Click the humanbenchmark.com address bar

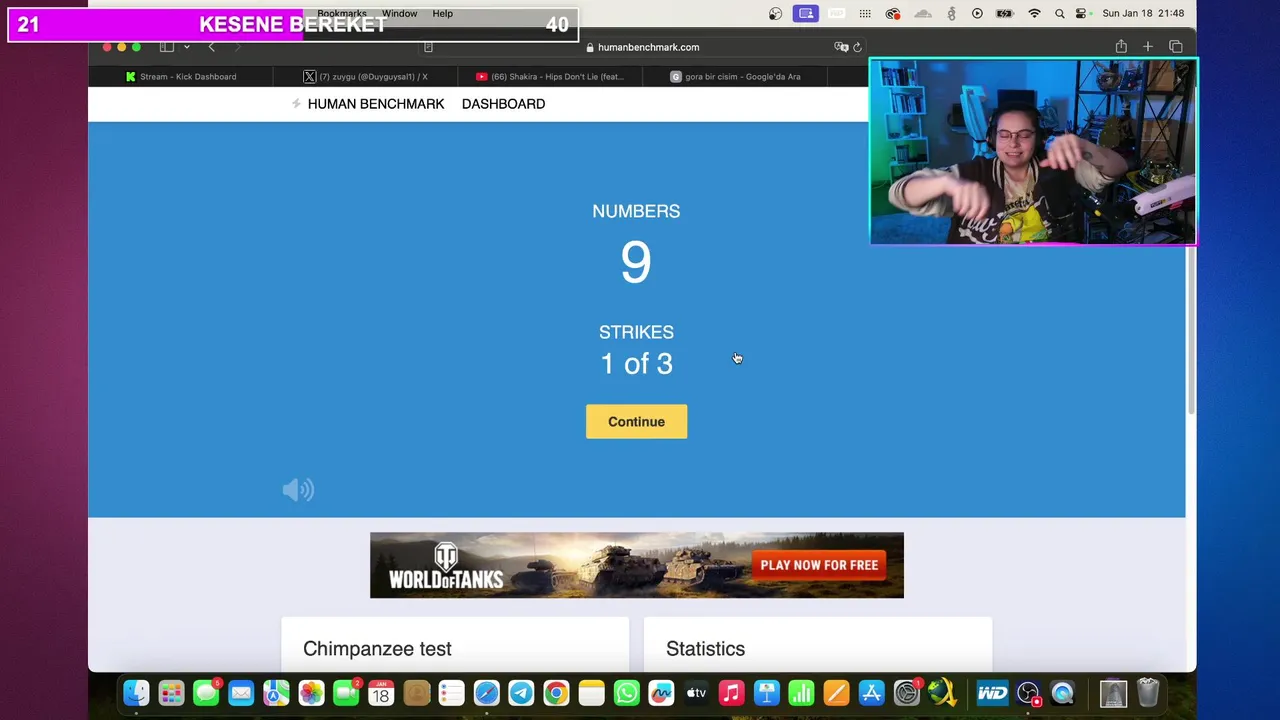pyautogui.click(x=642, y=47)
